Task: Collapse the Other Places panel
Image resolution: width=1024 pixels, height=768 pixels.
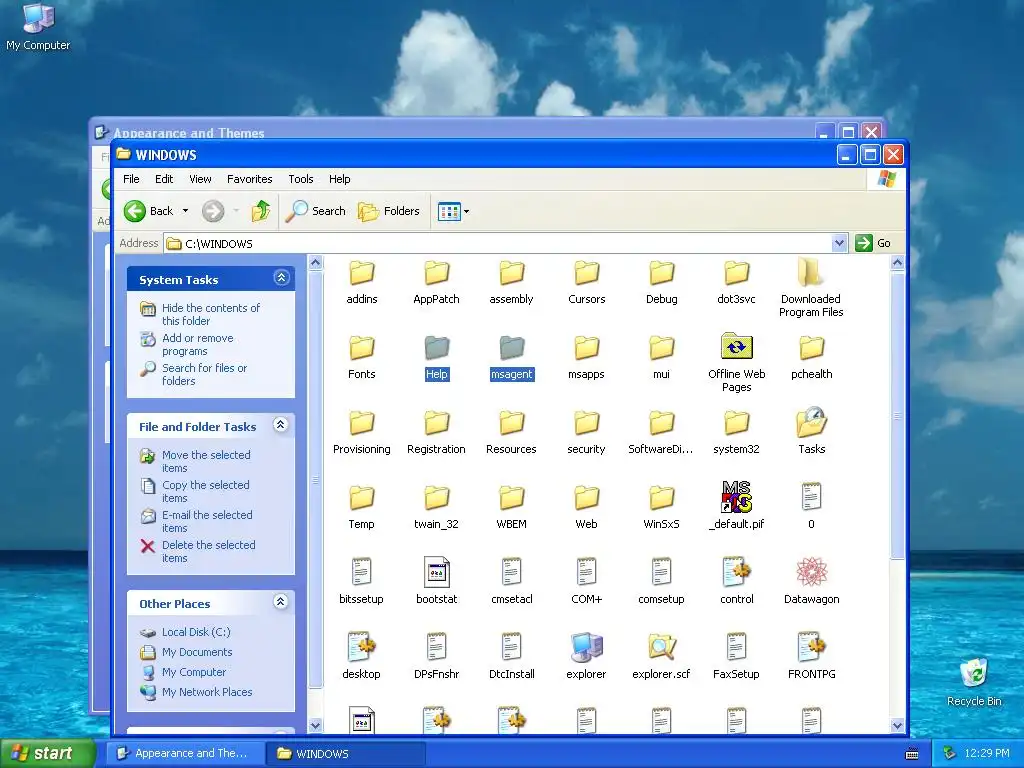Action: [281, 602]
